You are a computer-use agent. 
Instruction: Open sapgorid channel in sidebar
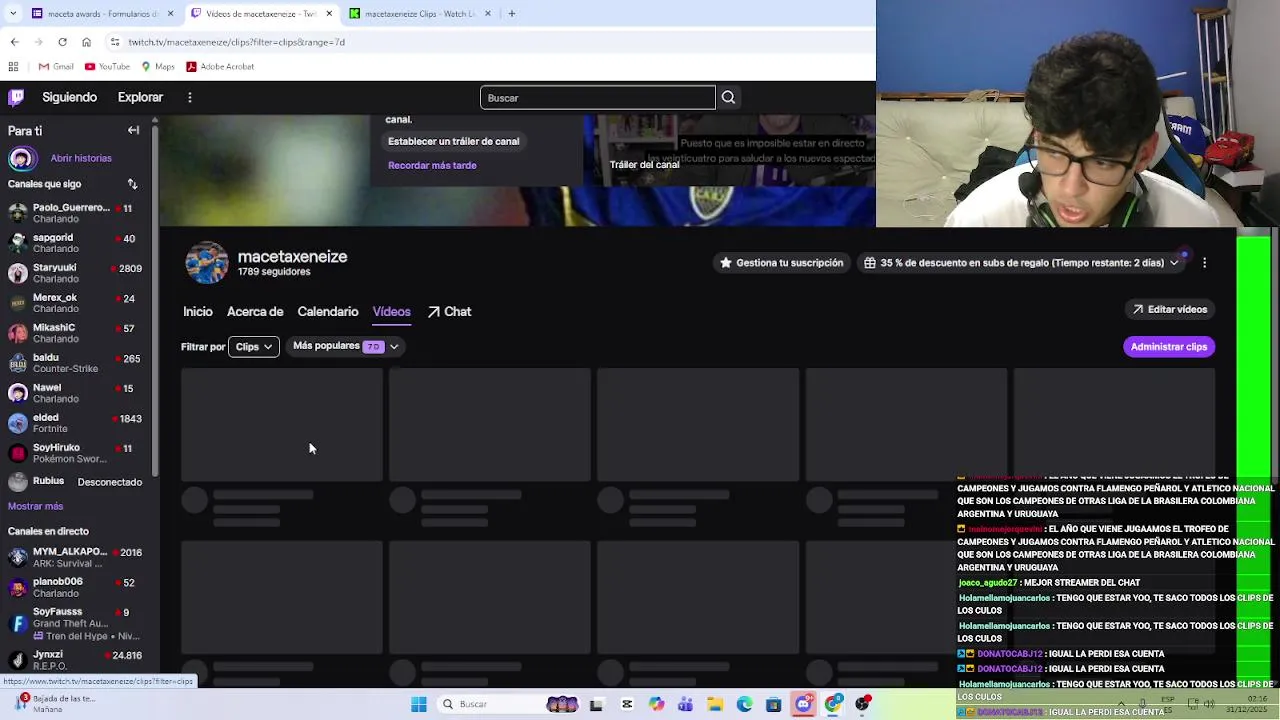click(x=75, y=243)
